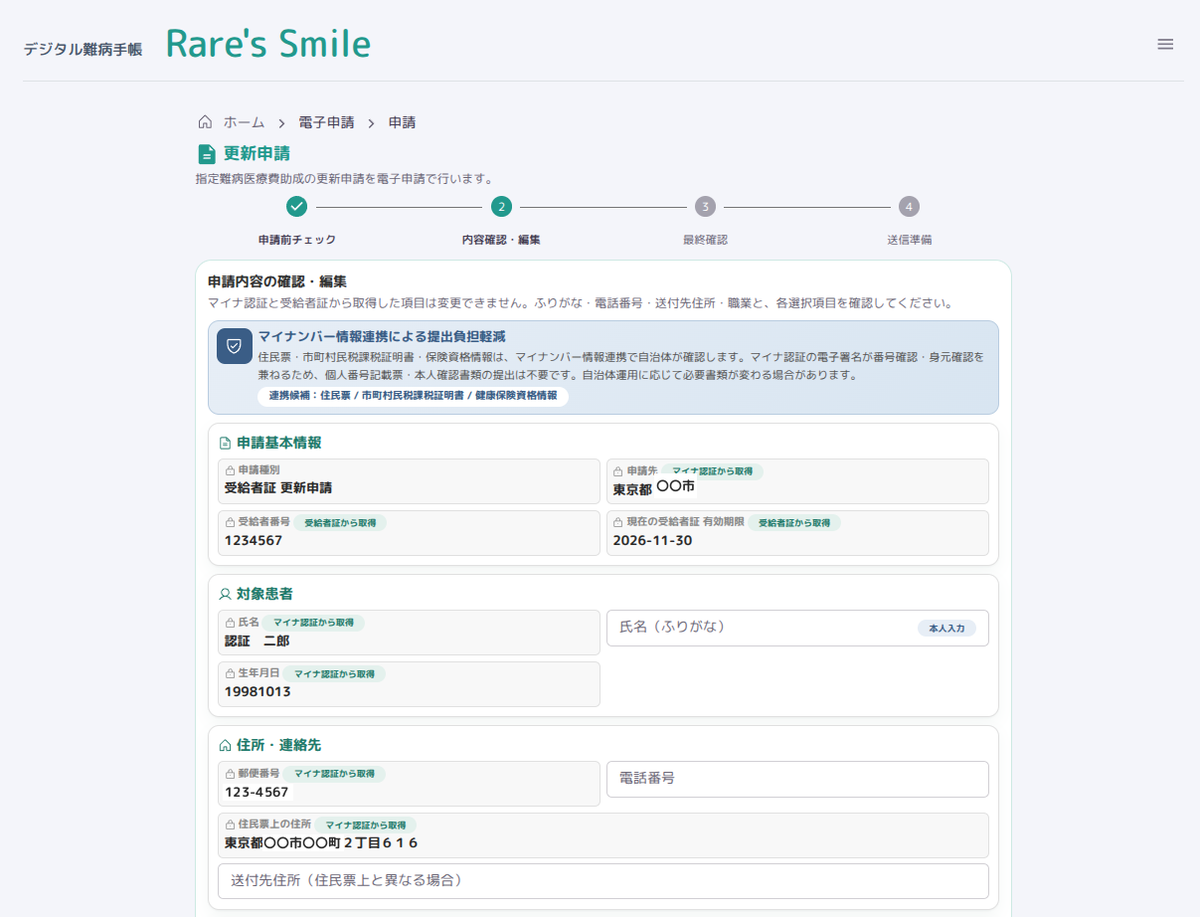Click the Rare's Smile logo

[x=268, y=43]
